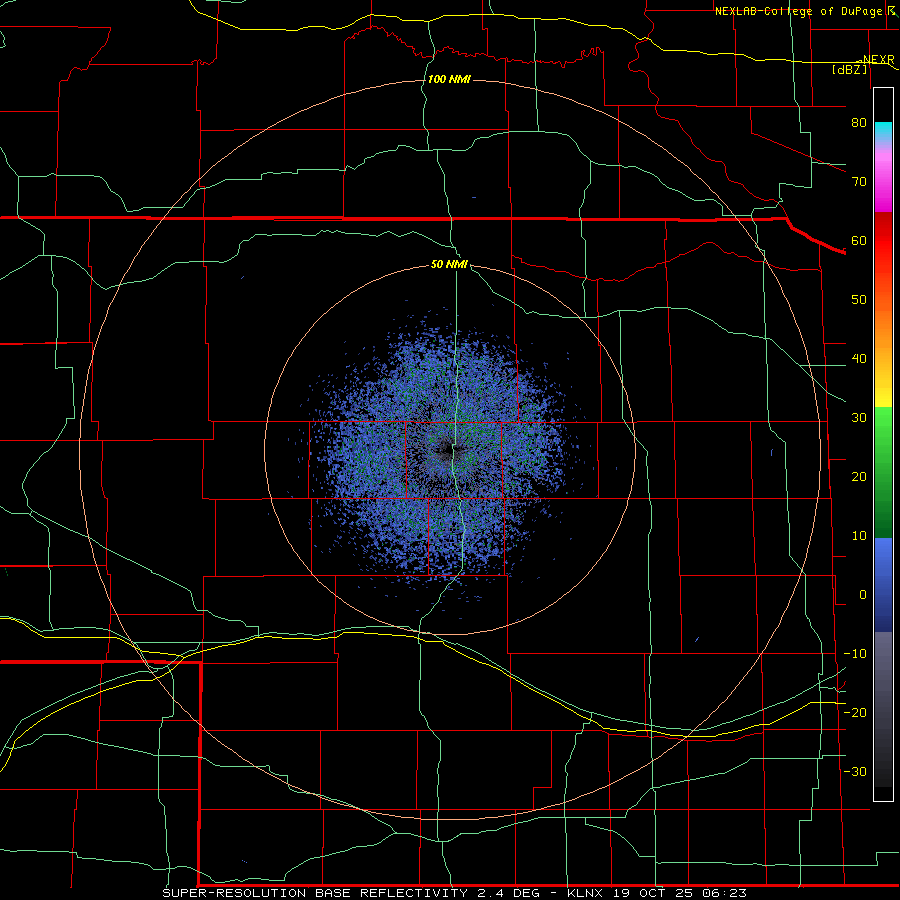The height and width of the screenshot is (900, 900).
Task: Select the 0 value on the dBZ scale
Action: pyautogui.click(x=863, y=595)
